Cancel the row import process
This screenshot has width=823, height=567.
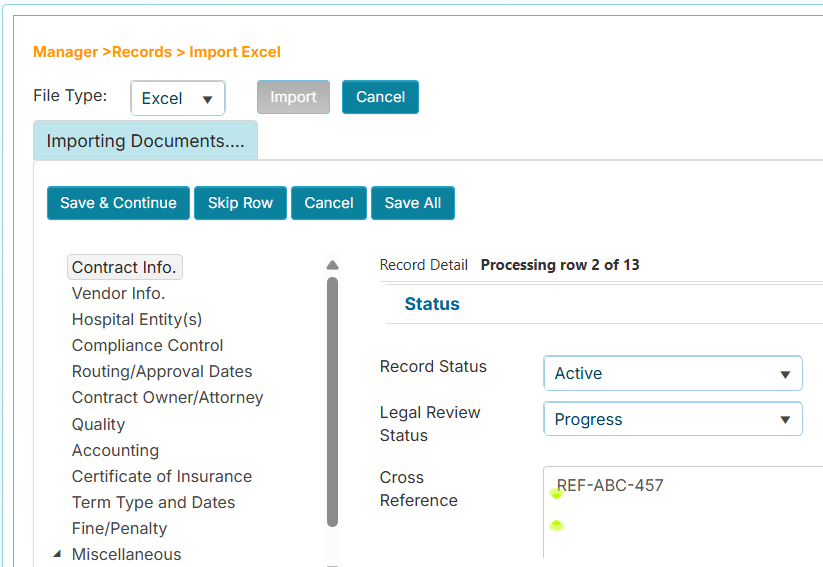pos(329,203)
